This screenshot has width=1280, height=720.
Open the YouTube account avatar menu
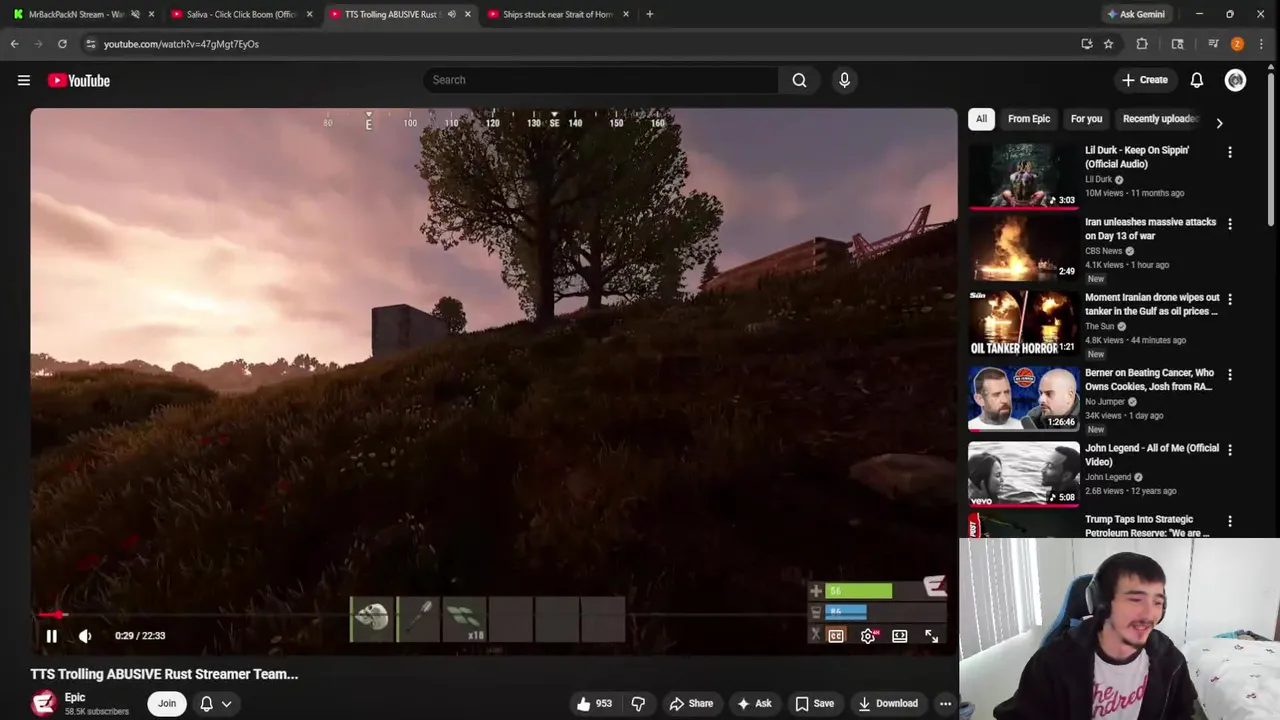click(x=1235, y=80)
